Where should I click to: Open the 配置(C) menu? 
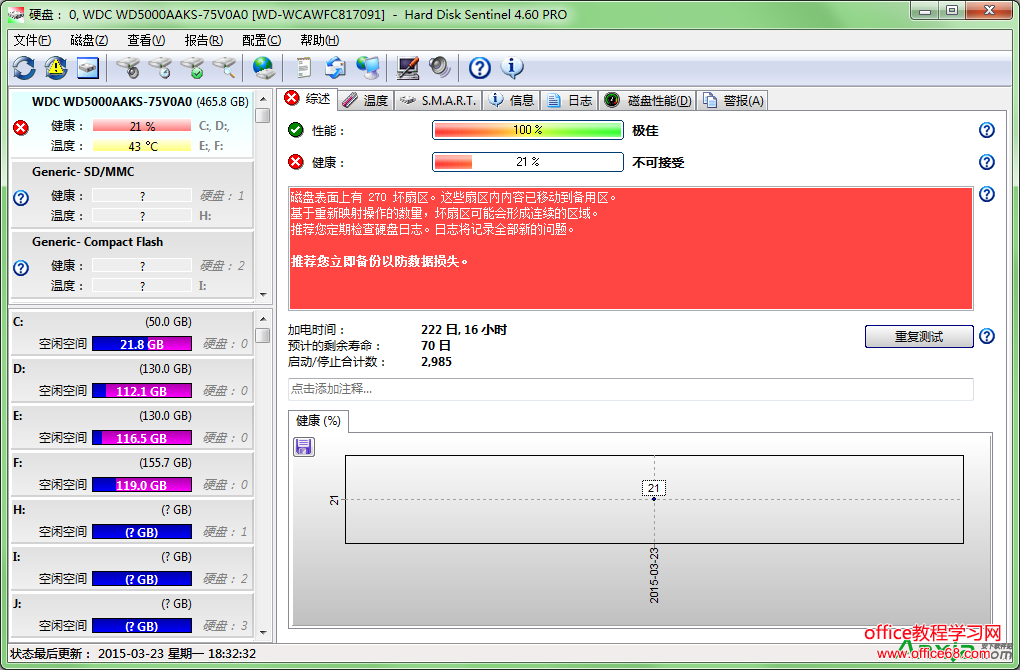click(262, 40)
